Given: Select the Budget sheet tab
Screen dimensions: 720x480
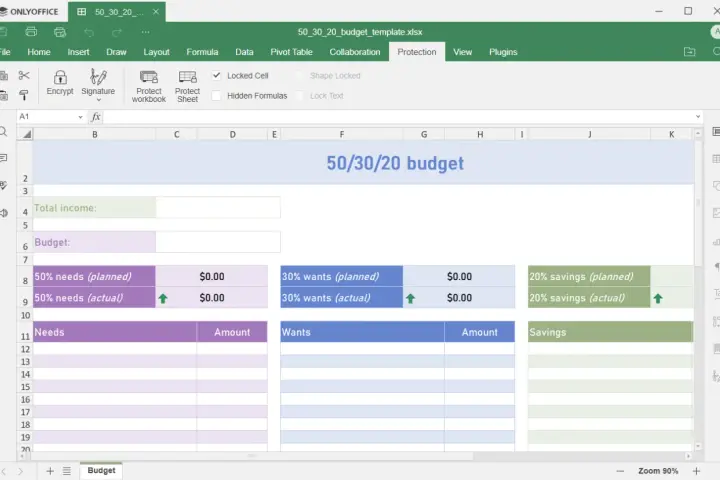Looking at the screenshot, I should click(101, 470).
